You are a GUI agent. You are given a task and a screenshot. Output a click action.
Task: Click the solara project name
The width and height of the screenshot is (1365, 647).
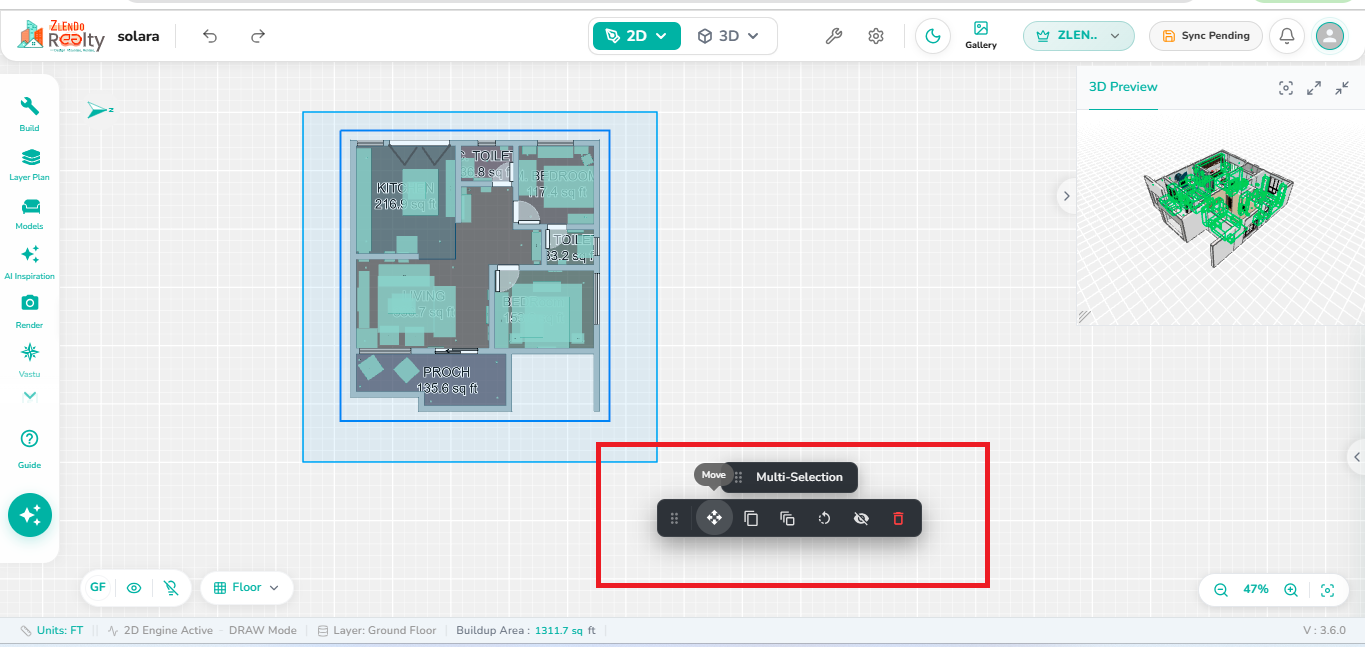[138, 36]
